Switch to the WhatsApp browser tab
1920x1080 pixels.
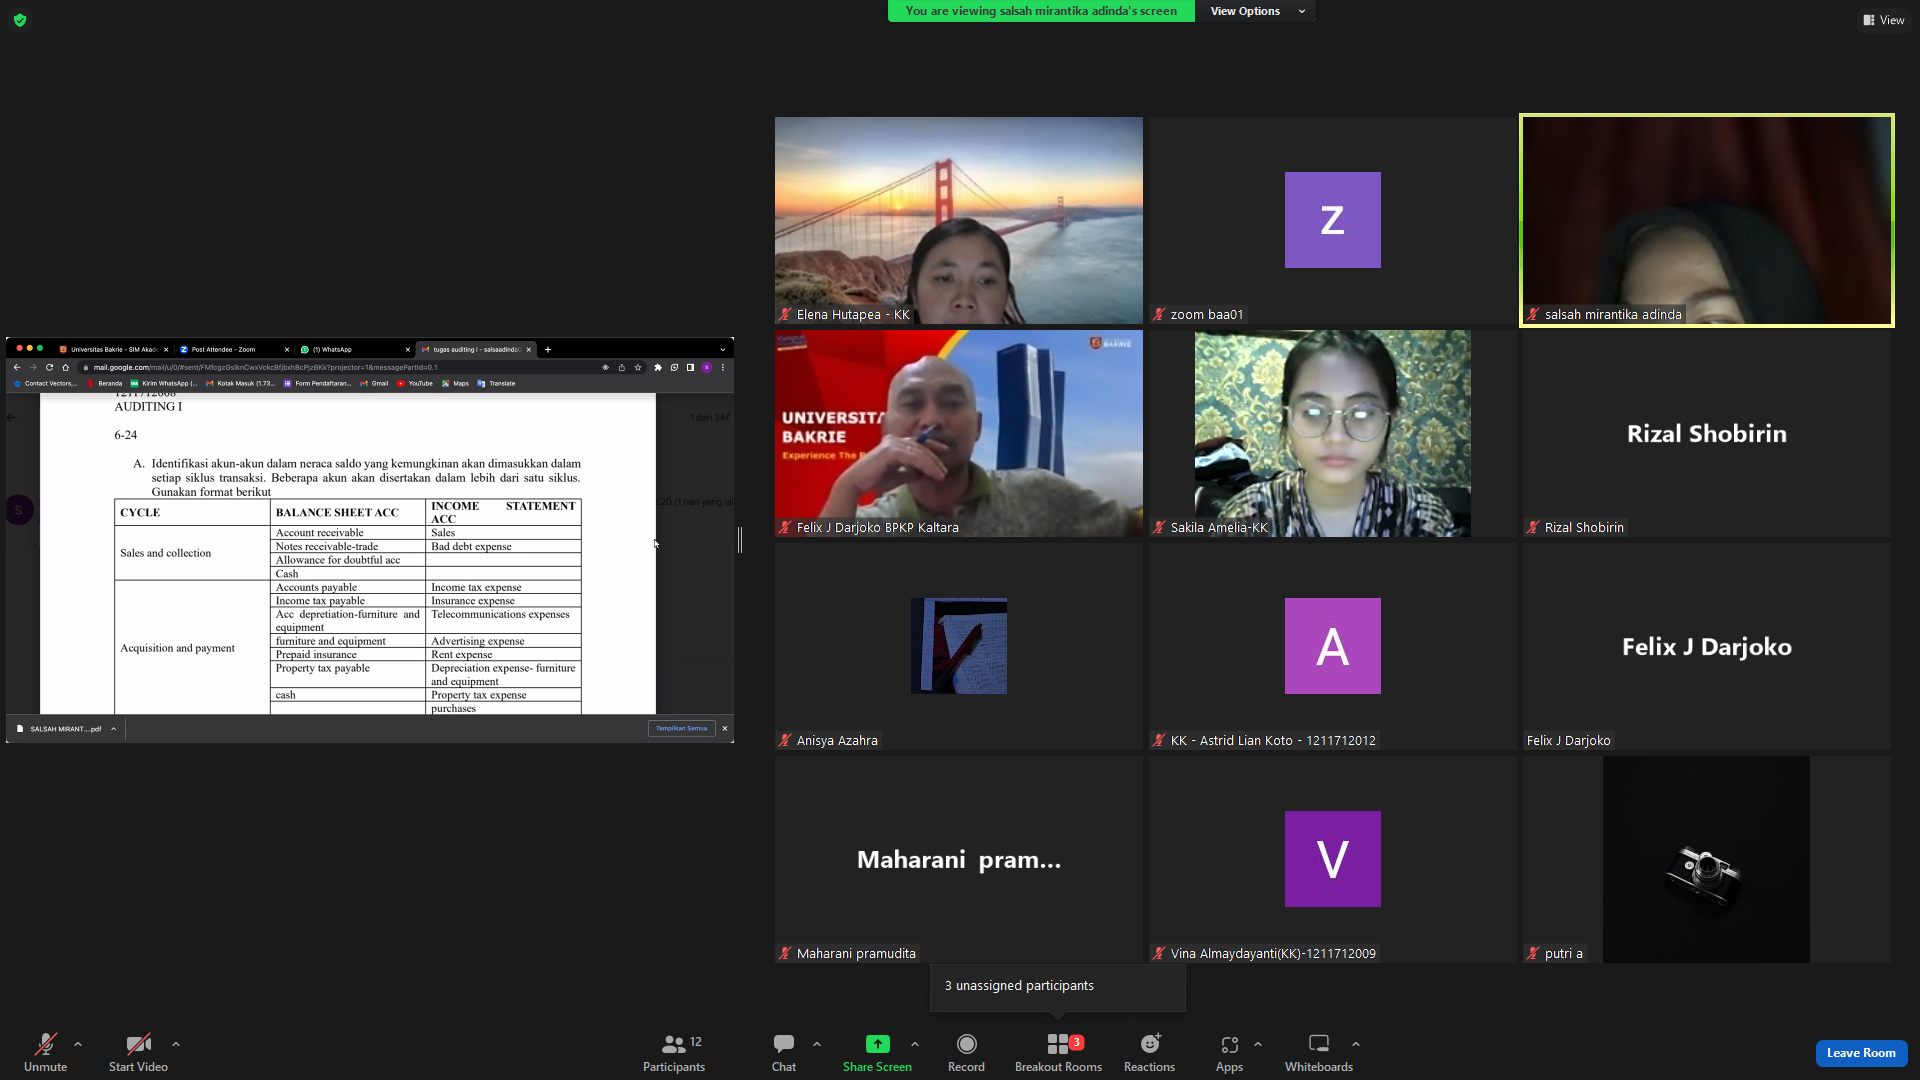tap(353, 350)
